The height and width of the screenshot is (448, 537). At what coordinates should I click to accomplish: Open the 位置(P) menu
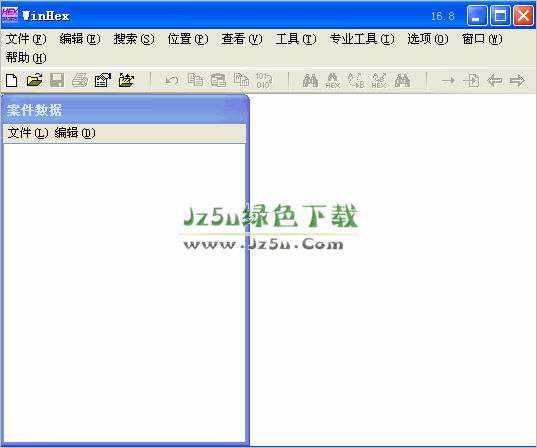pos(188,39)
